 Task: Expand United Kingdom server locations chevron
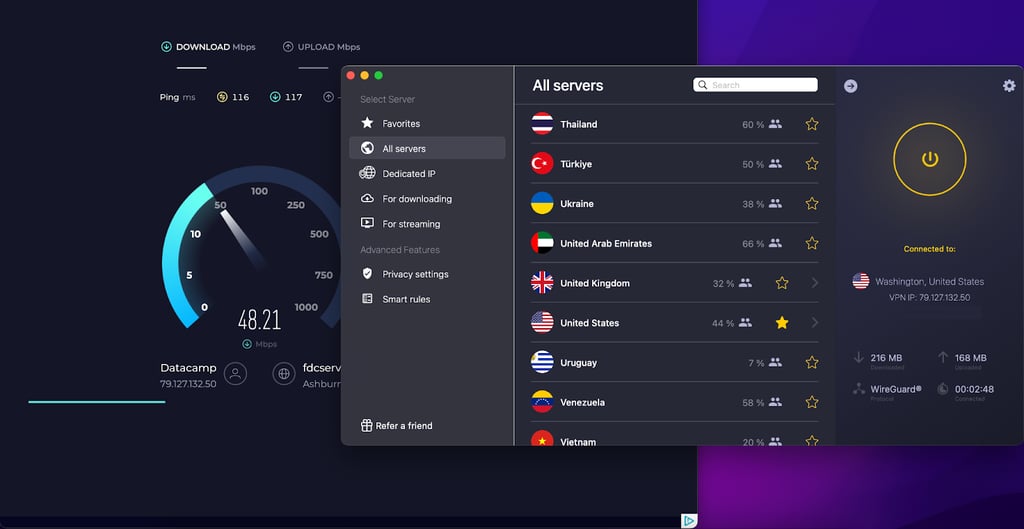(814, 283)
